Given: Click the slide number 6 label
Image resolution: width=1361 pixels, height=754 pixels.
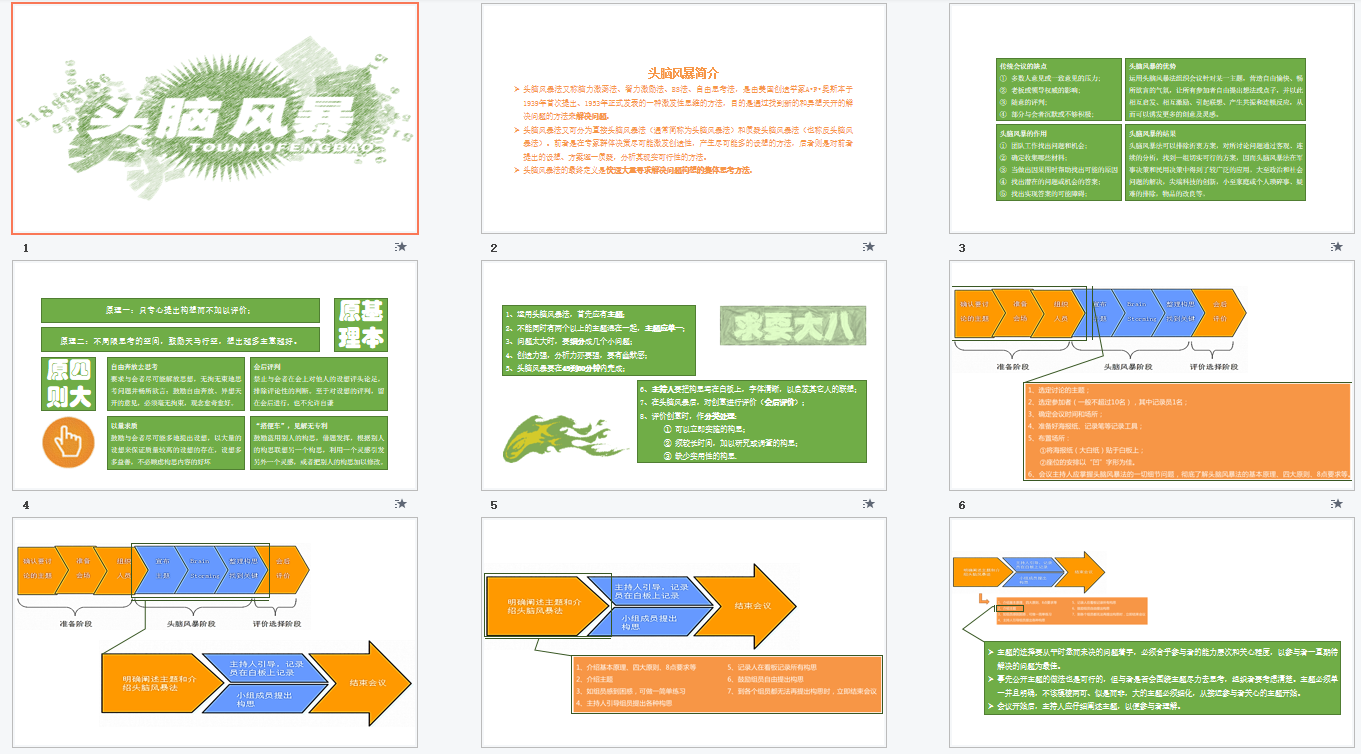Looking at the screenshot, I should click(962, 505).
